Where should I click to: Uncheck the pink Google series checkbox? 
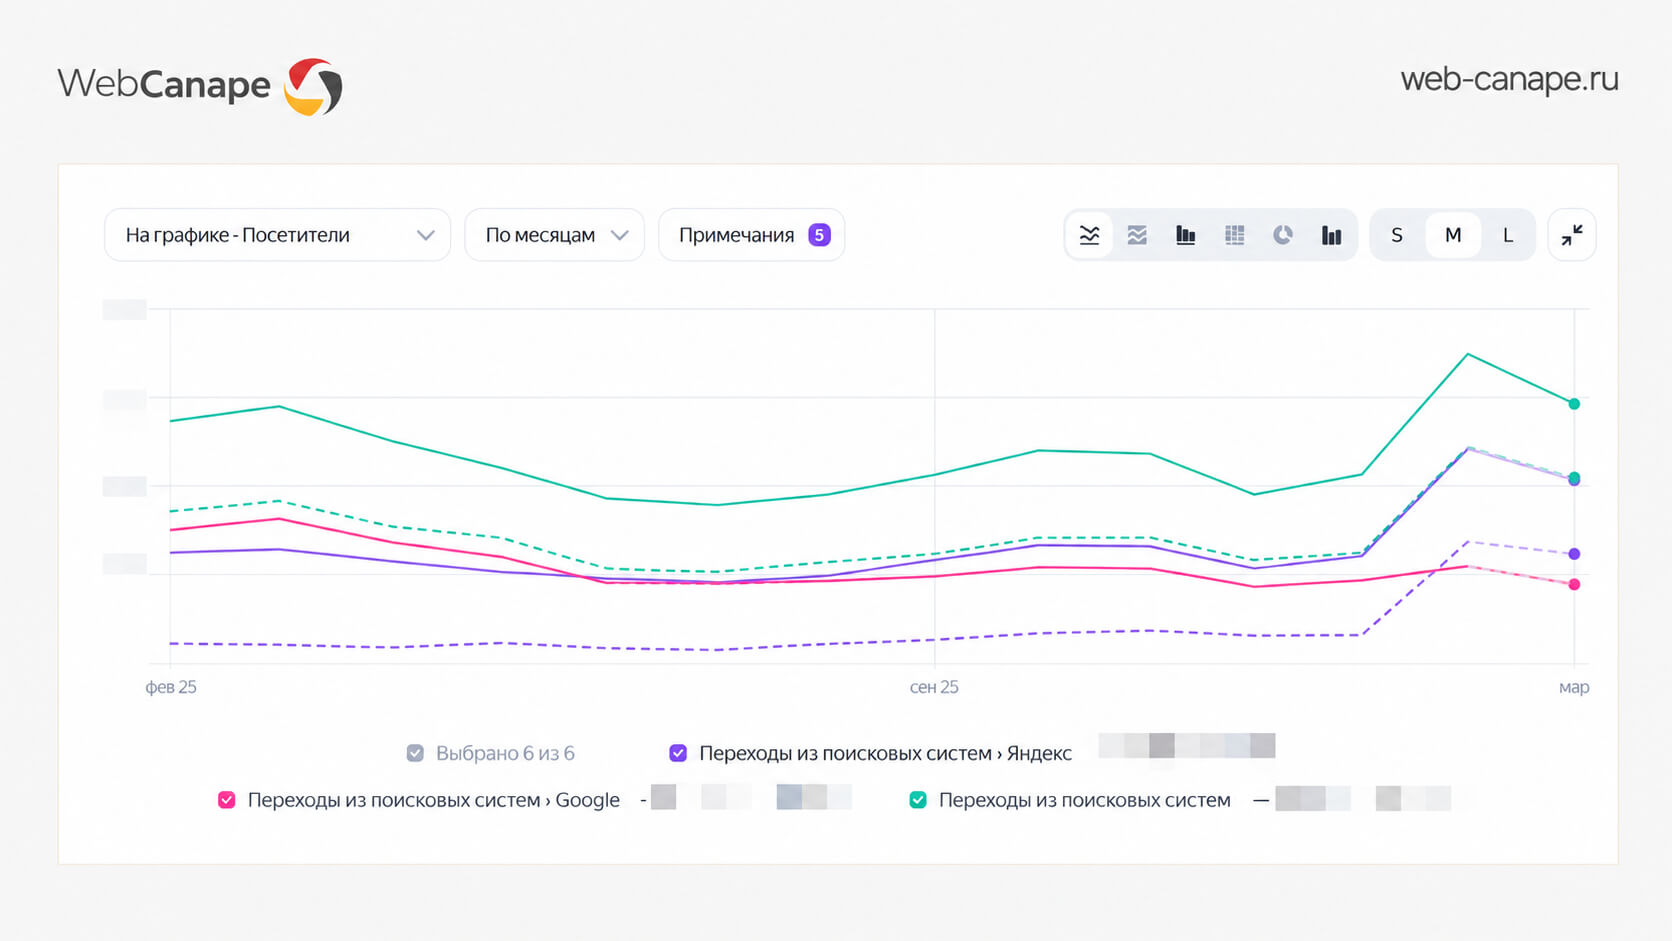227,800
